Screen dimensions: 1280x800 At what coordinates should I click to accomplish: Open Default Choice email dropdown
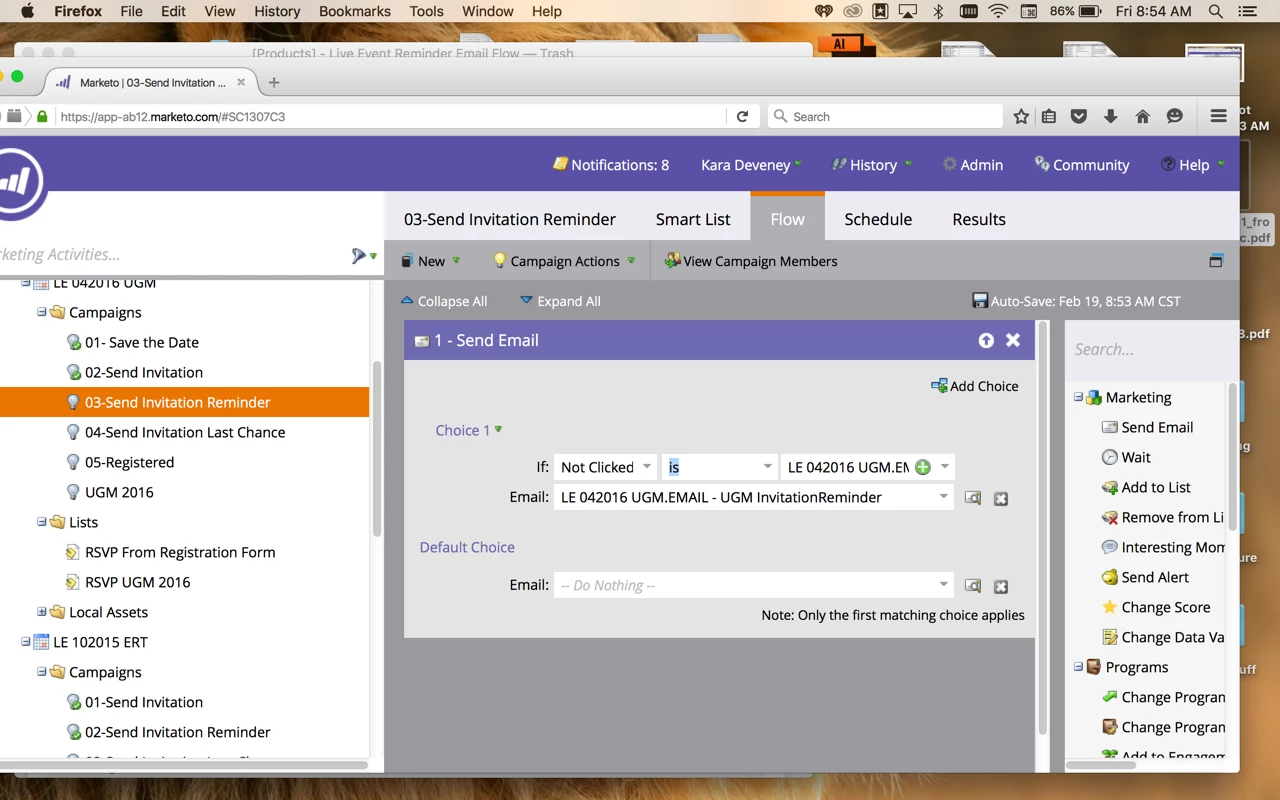[x=943, y=585]
